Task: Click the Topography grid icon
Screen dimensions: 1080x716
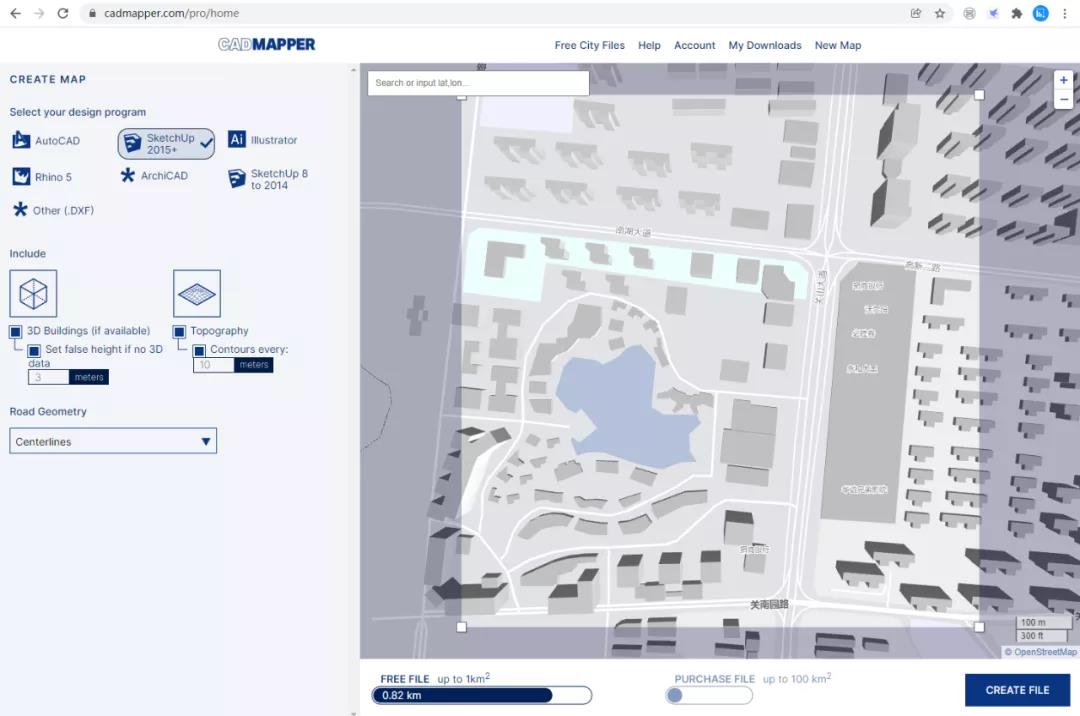Action: coord(197,294)
